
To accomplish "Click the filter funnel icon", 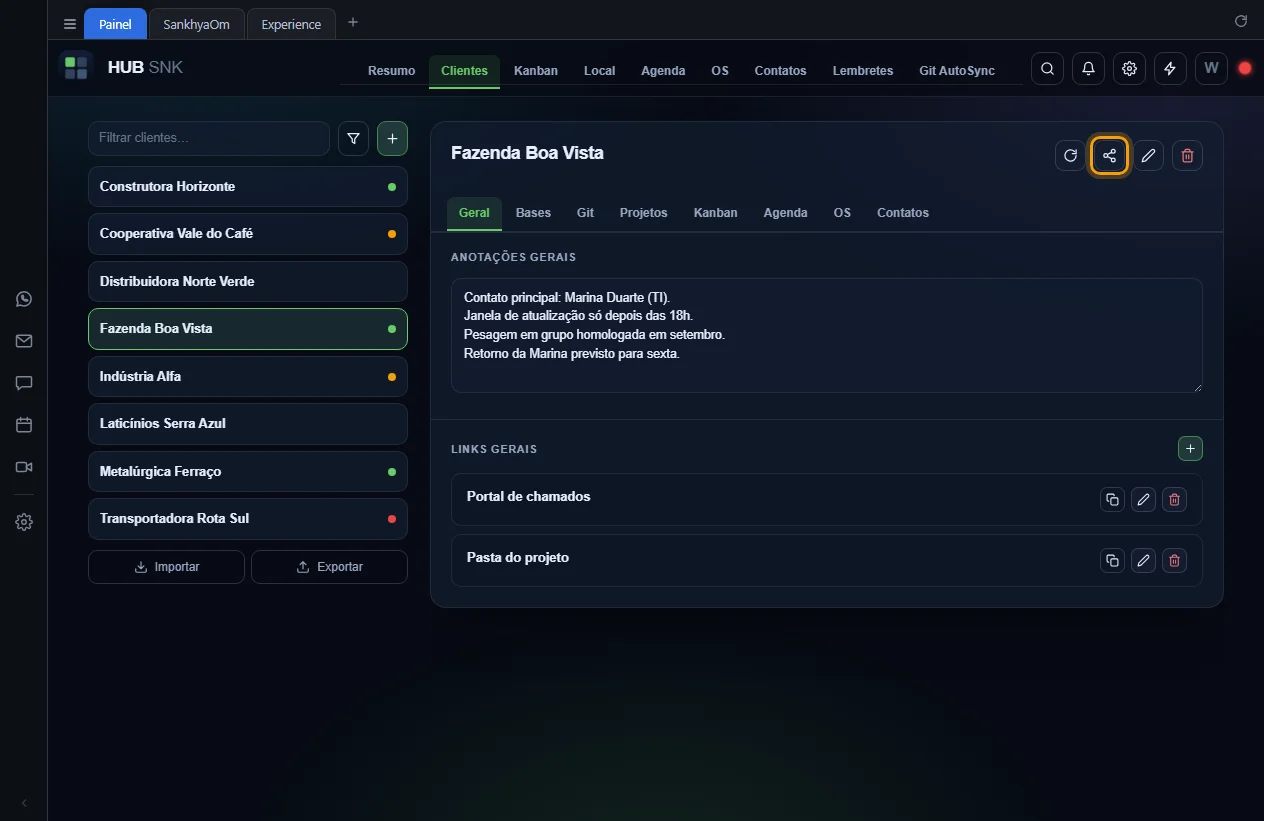I will pos(353,139).
